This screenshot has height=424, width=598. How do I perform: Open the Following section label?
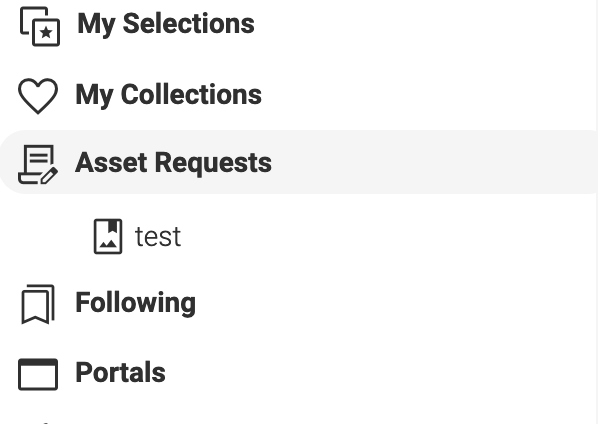pyautogui.click(x=135, y=303)
